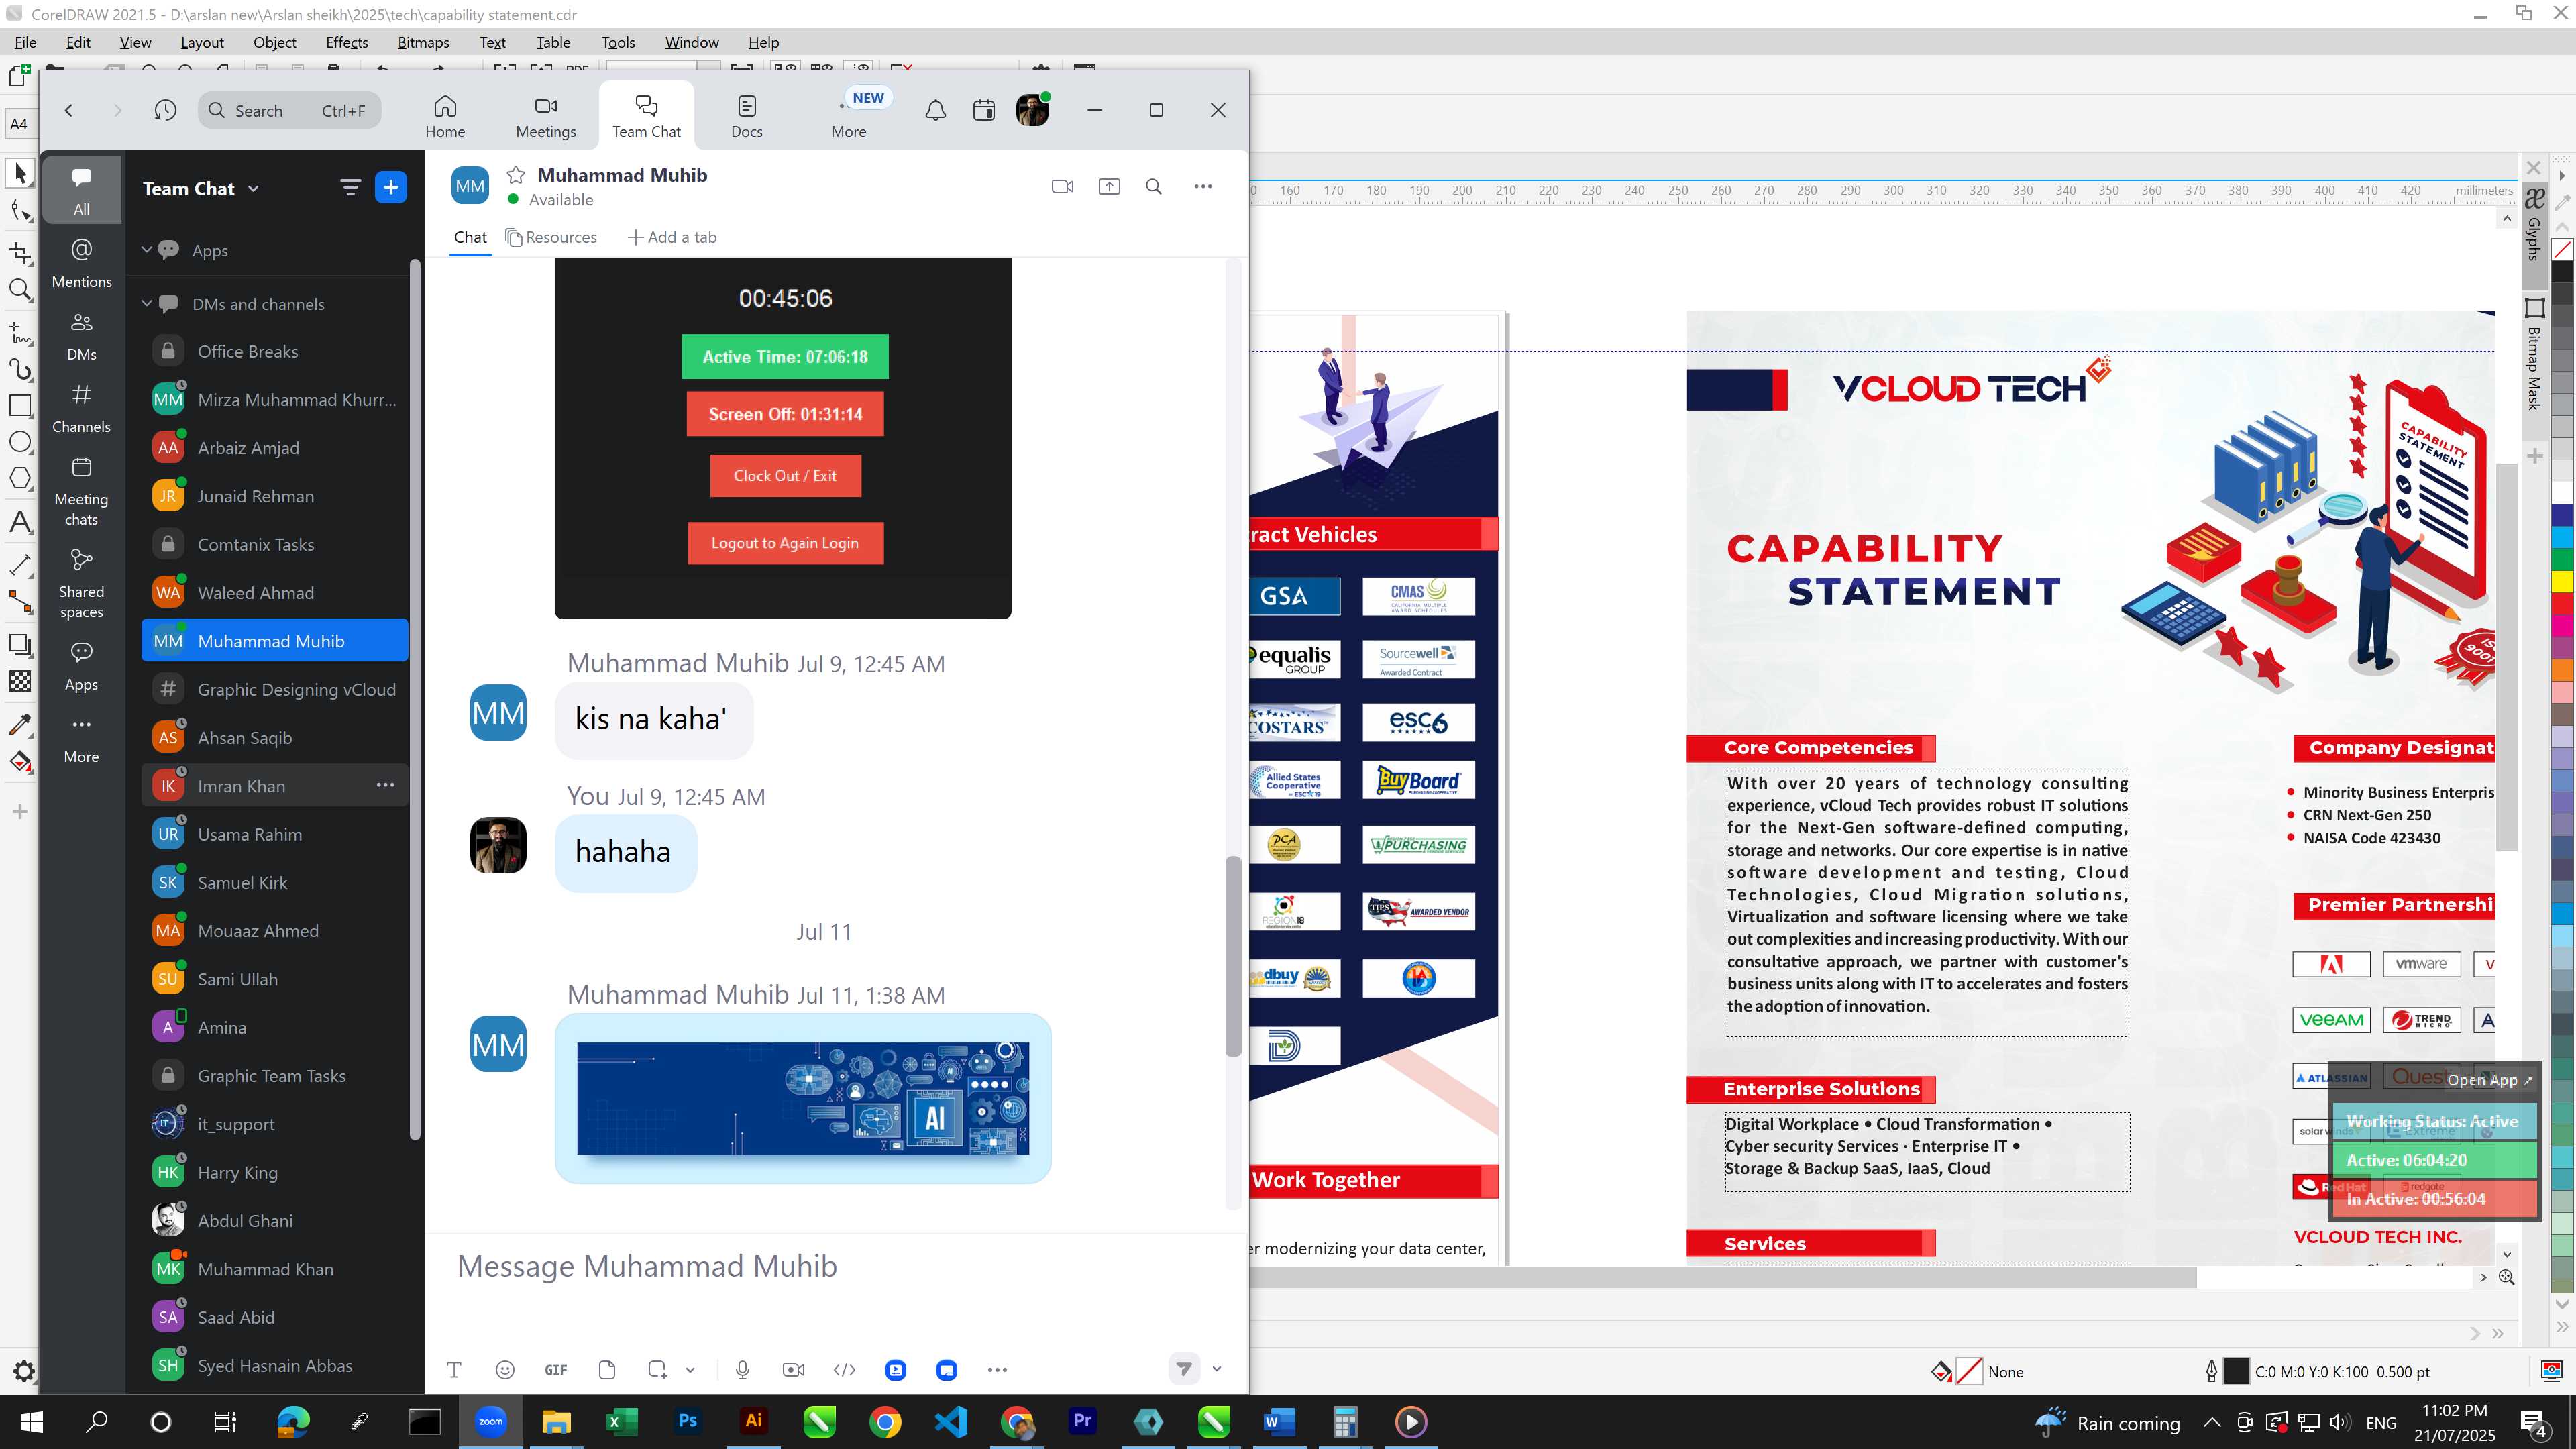This screenshot has height=1449, width=2576.
Task: Show hidden system tray icons
Action: (2212, 1423)
